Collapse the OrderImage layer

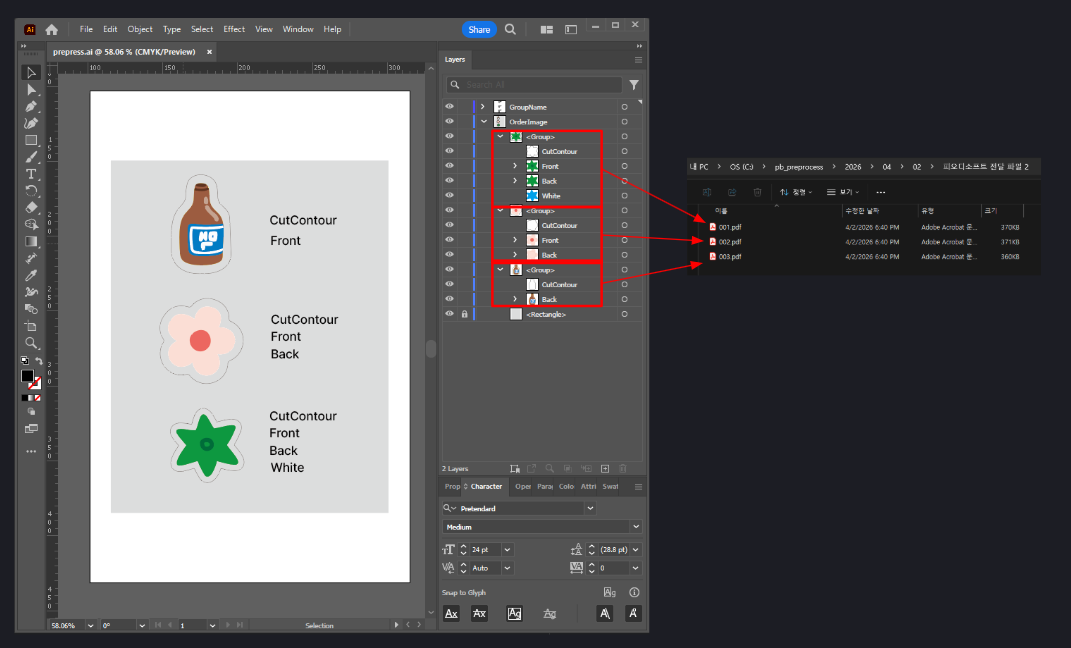[x=484, y=122]
